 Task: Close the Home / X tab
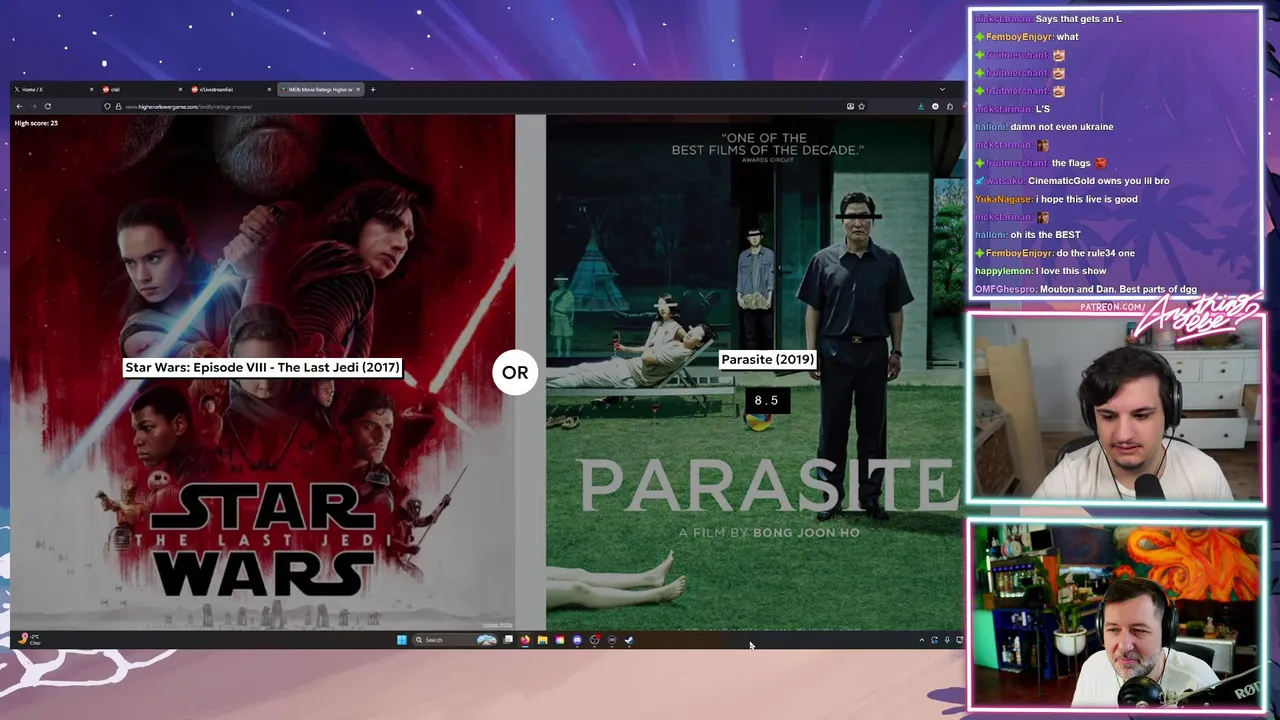pyautogui.click(x=91, y=89)
